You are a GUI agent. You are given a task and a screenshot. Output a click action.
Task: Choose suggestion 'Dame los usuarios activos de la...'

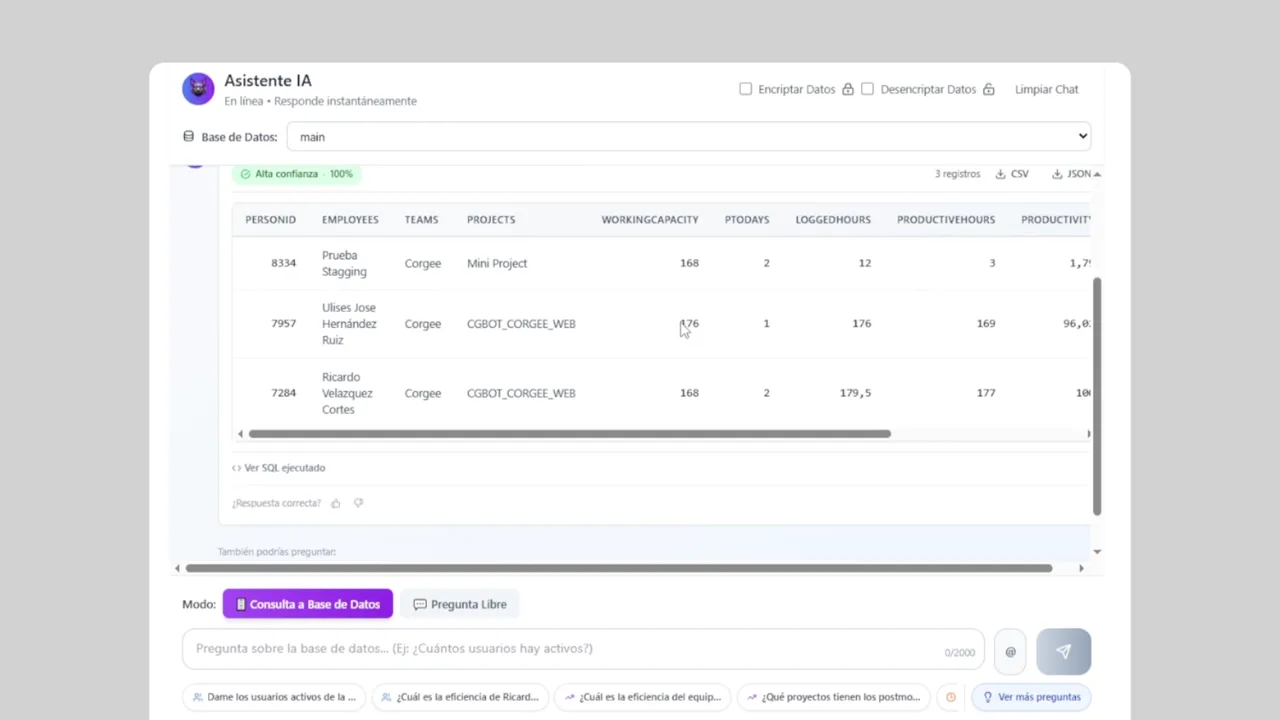tap(274, 697)
